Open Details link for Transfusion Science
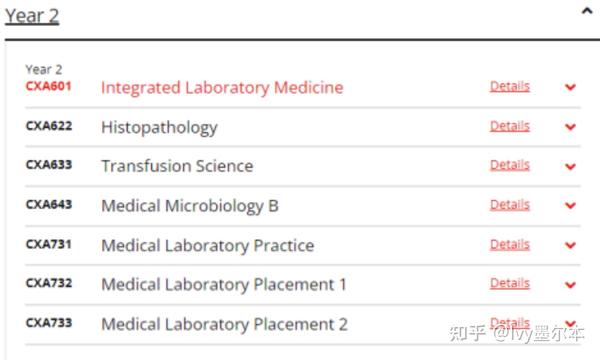The width and height of the screenshot is (600, 360). tap(510, 165)
